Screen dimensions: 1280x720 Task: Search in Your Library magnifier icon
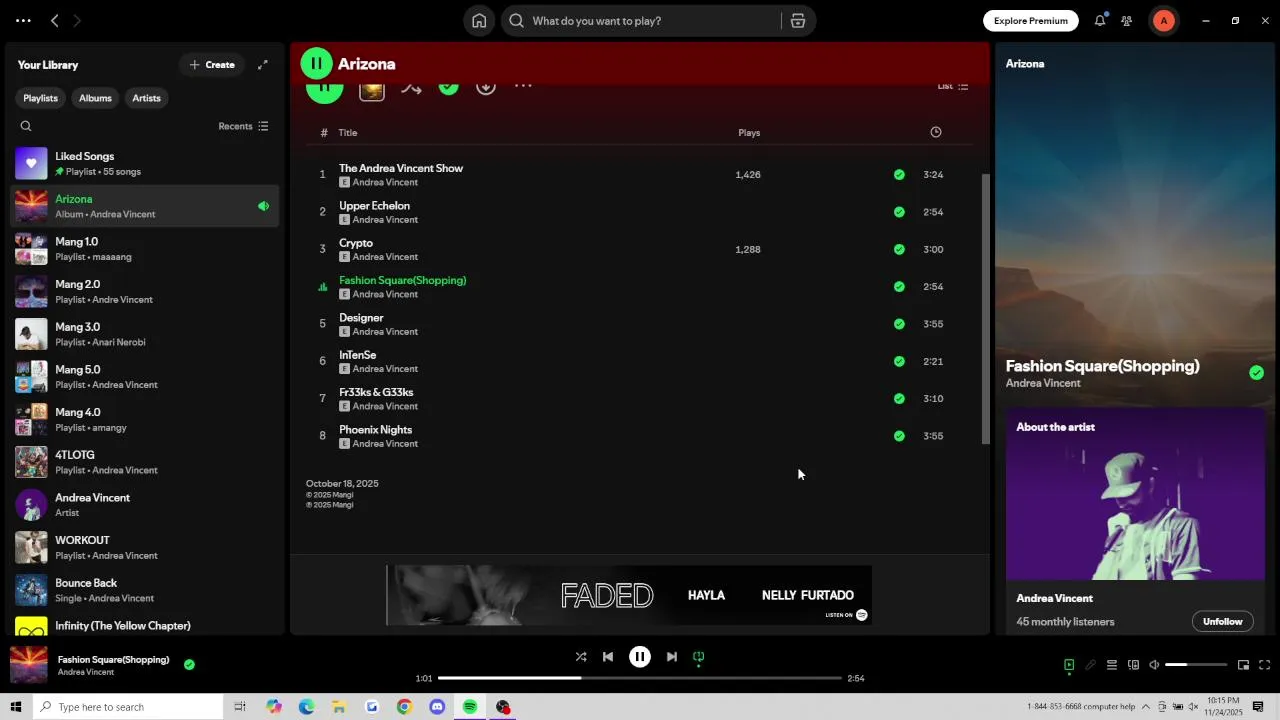click(x=26, y=126)
